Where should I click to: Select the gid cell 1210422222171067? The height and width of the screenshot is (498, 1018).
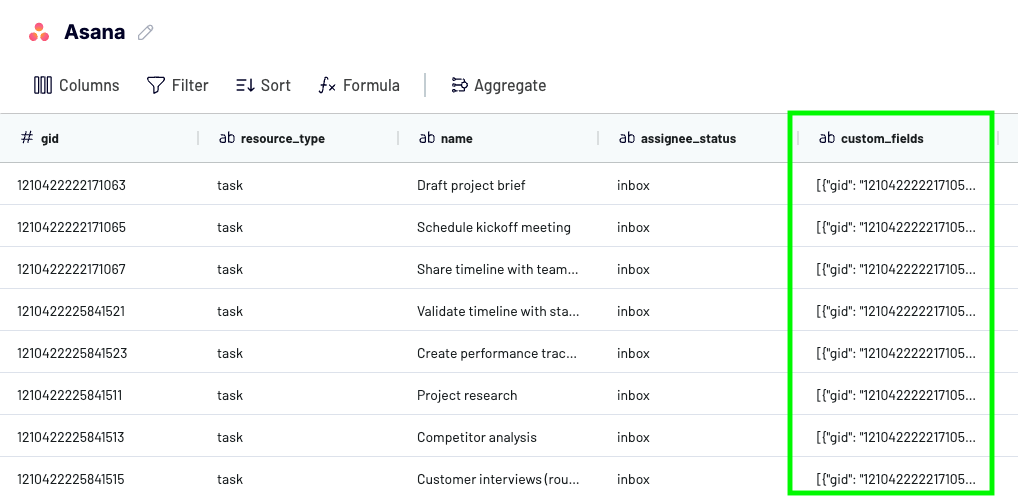tap(71, 269)
